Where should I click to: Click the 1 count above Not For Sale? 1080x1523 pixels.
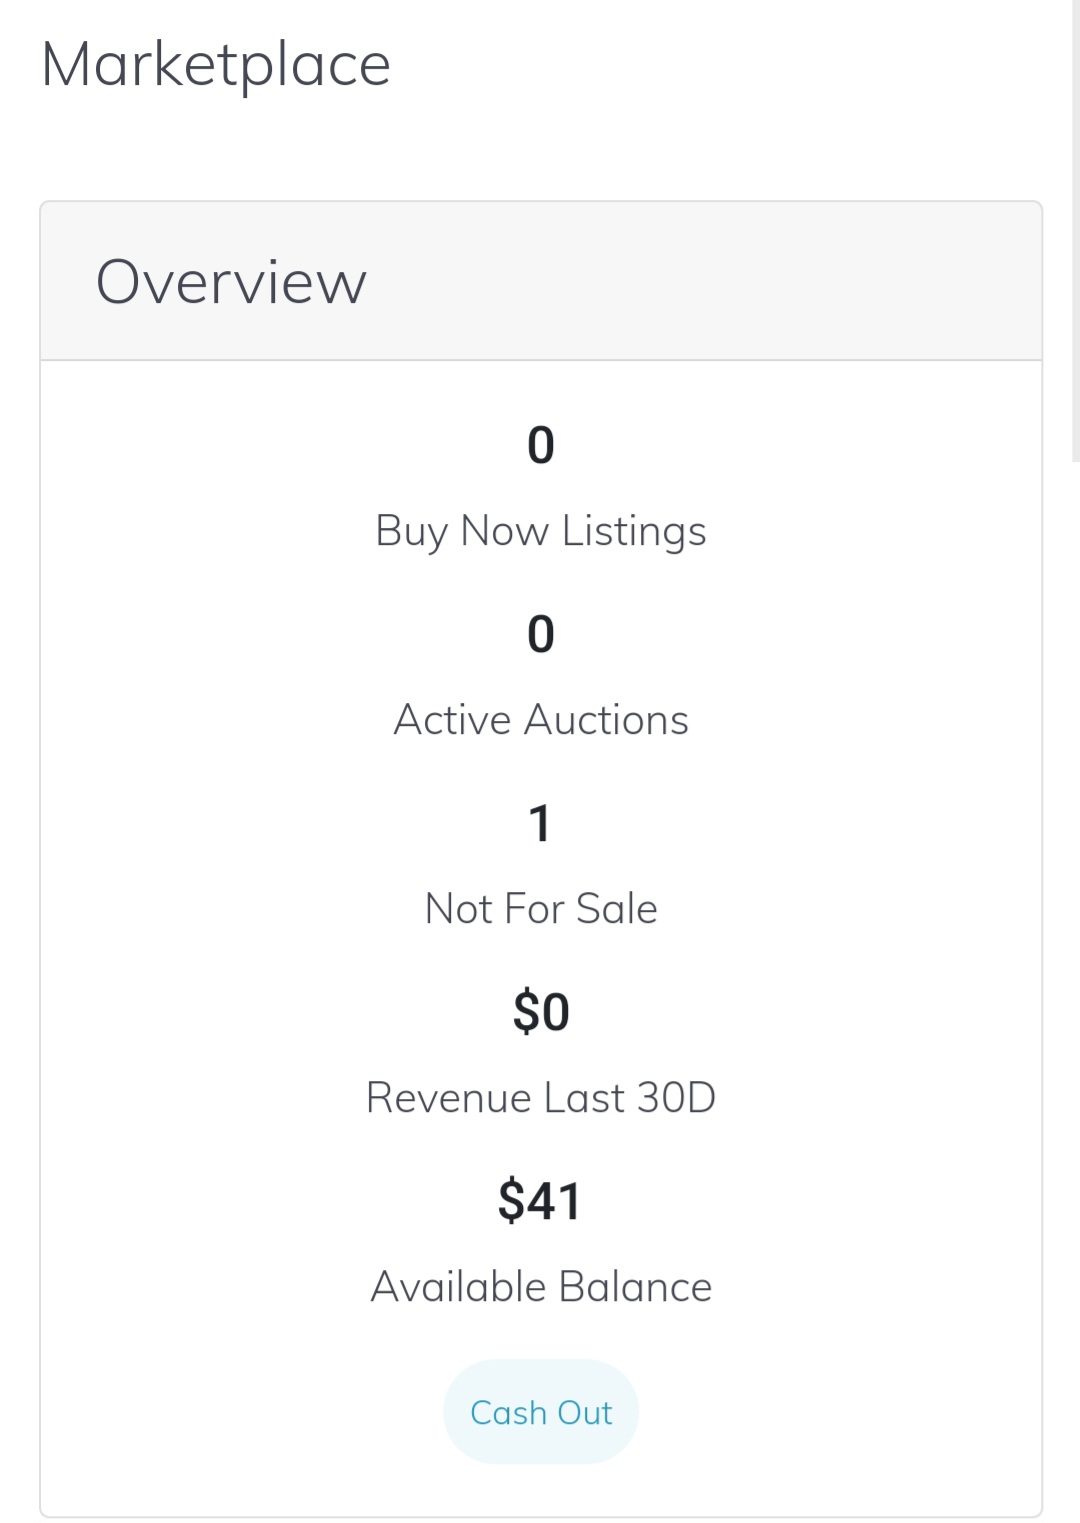(540, 823)
